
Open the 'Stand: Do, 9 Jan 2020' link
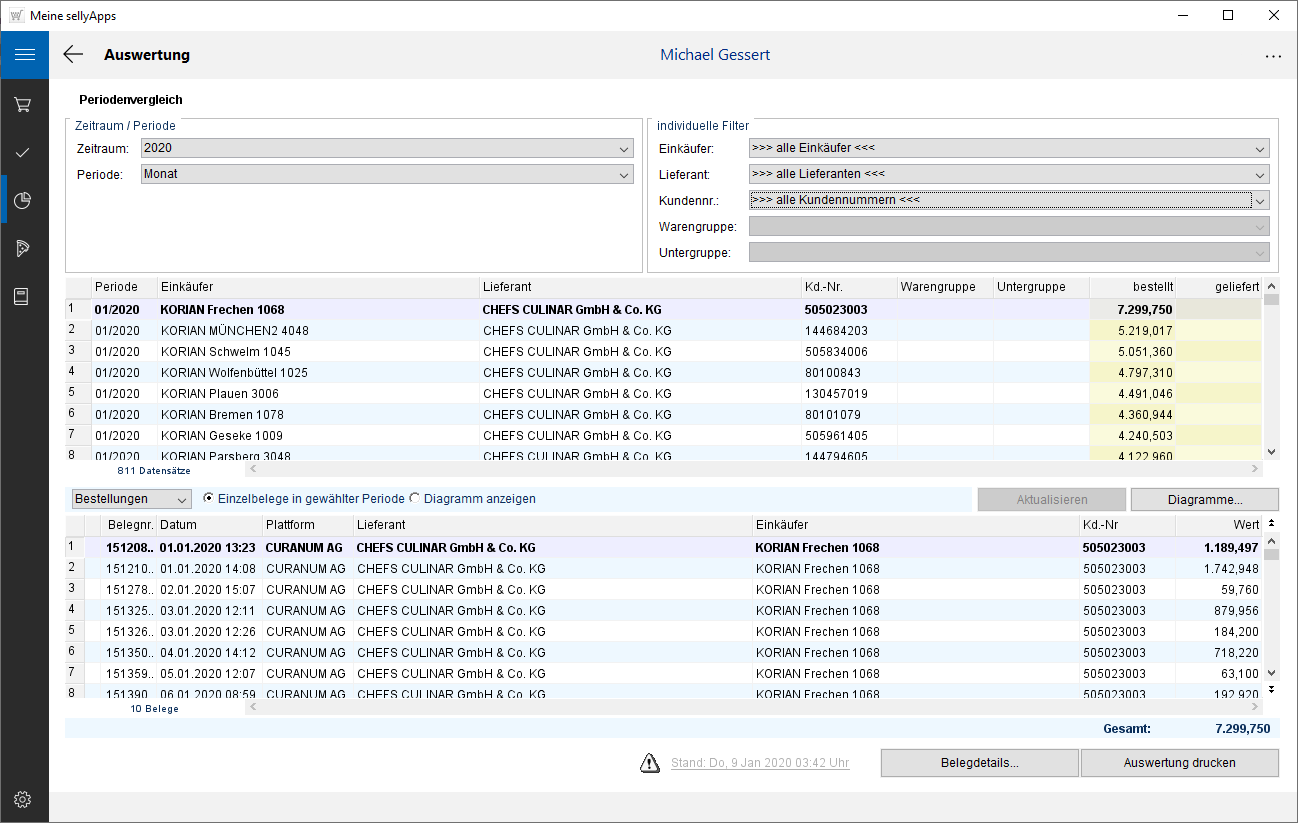[760, 763]
